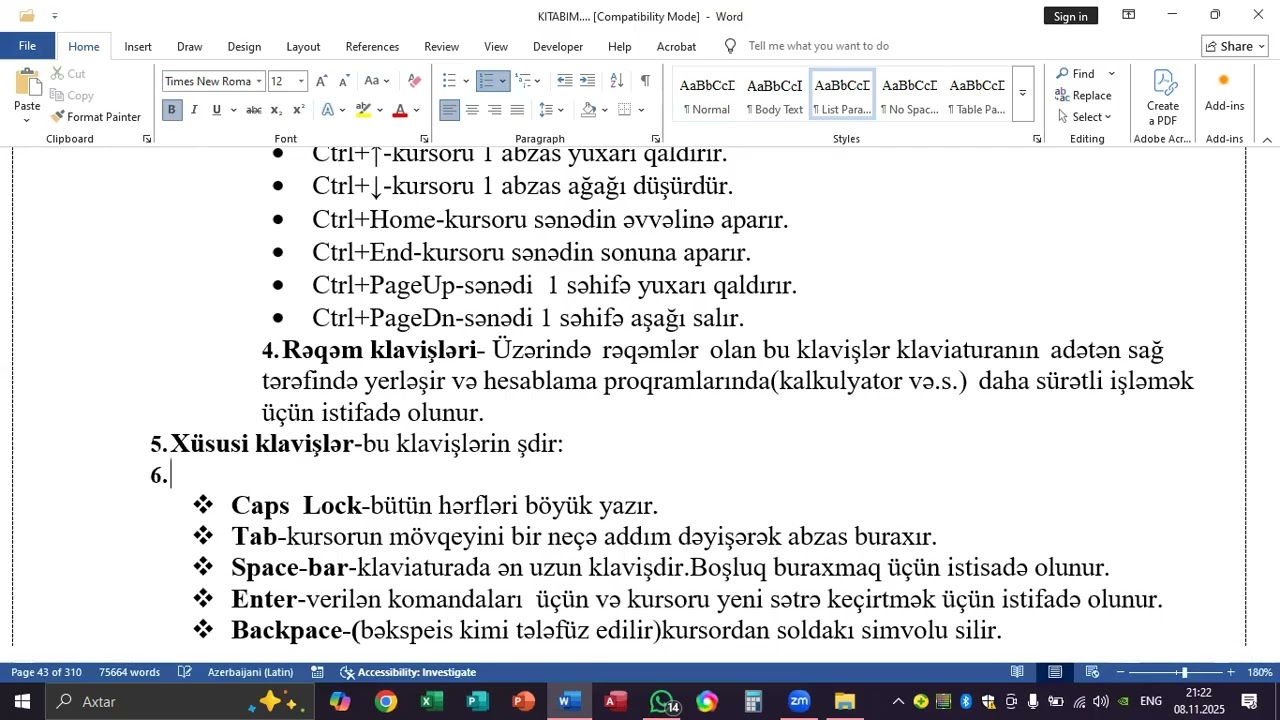Align text right icon
The image size is (1280, 720).
point(494,110)
